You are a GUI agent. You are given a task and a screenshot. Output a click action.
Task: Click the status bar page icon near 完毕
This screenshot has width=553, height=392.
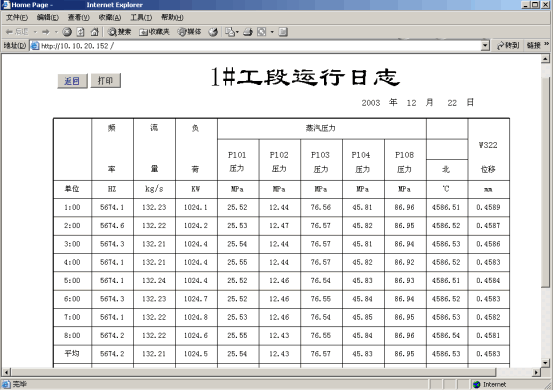(x=6, y=384)
